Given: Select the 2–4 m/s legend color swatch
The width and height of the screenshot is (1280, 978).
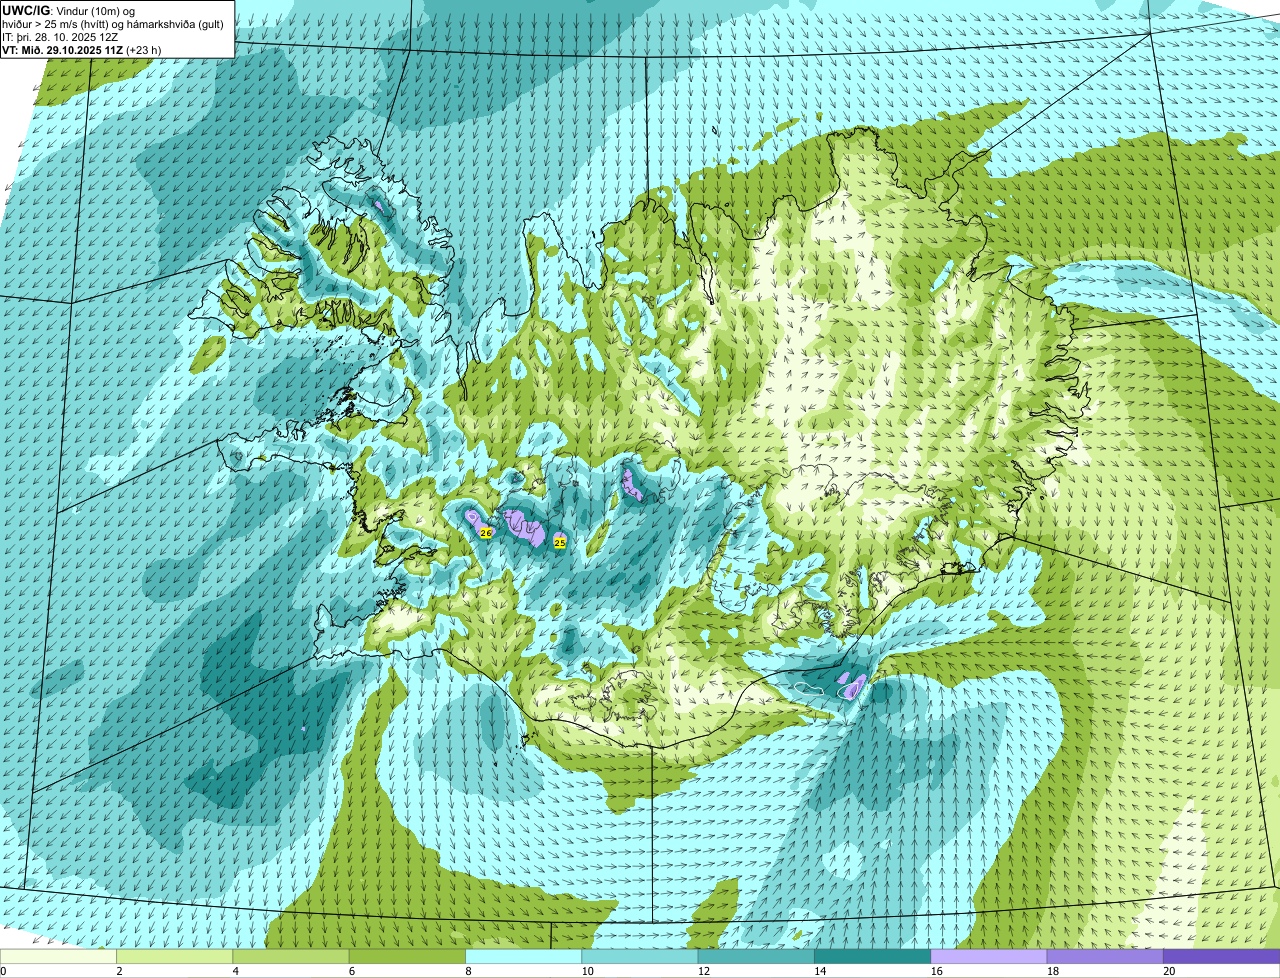Looking at the screenshot, I should click(x=175, y=956).
